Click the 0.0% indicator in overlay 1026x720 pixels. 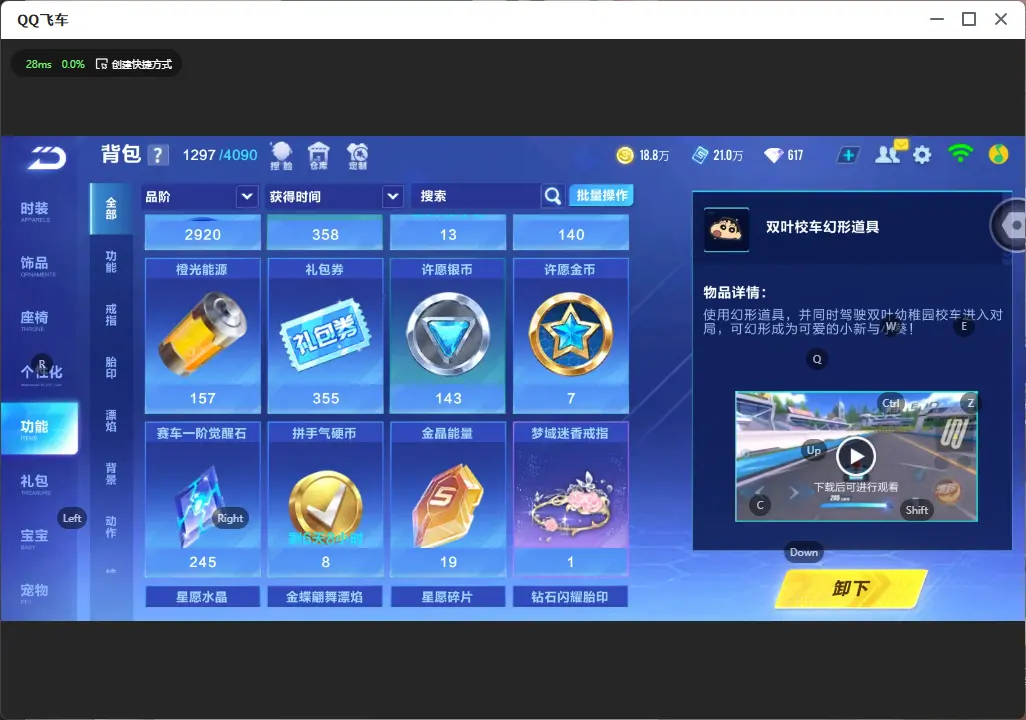(x=73, y=64)
